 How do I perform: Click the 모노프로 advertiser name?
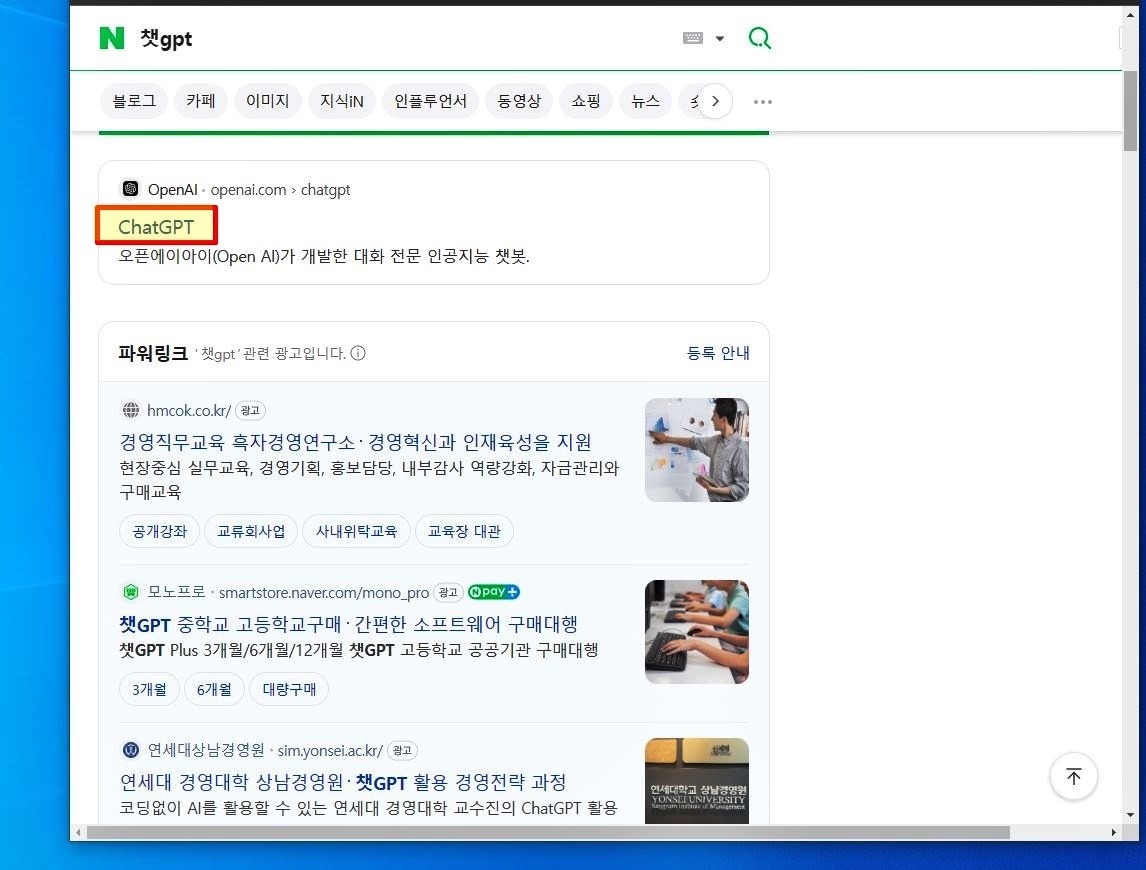176,591
